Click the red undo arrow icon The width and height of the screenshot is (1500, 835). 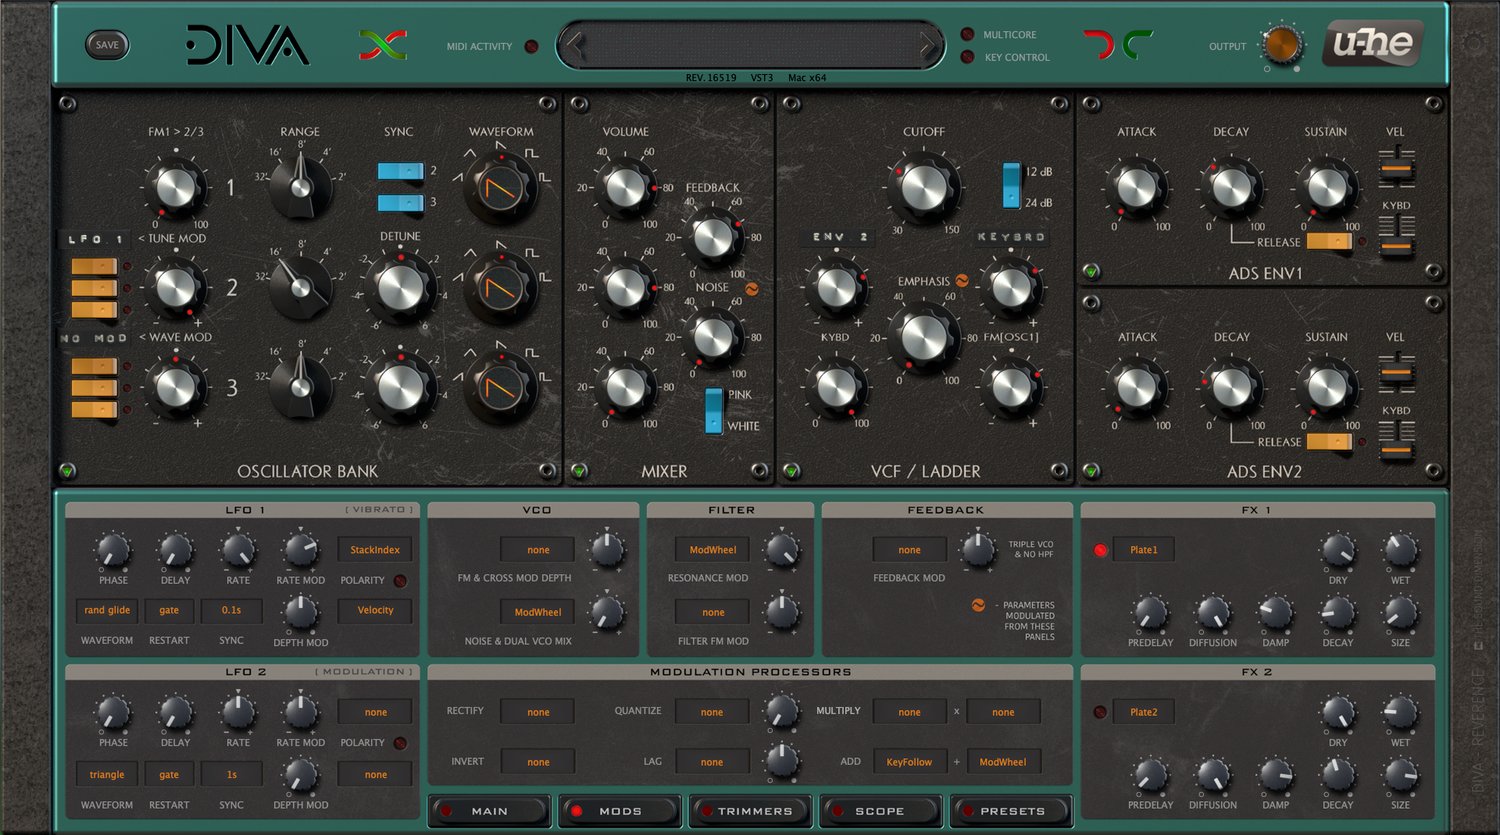pos(1099,44)
